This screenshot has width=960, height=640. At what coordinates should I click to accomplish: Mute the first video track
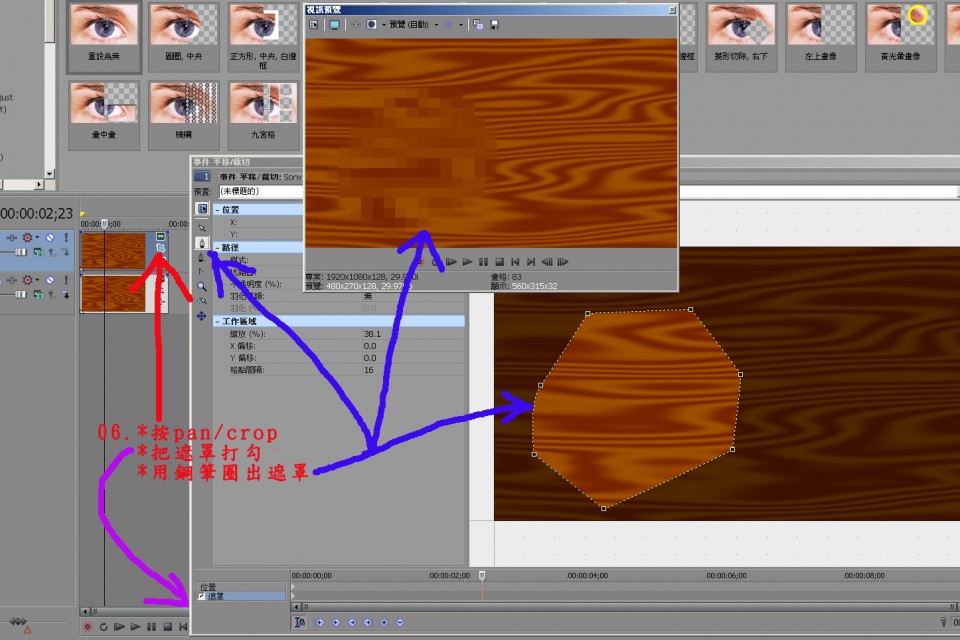(x=48, y=237)
